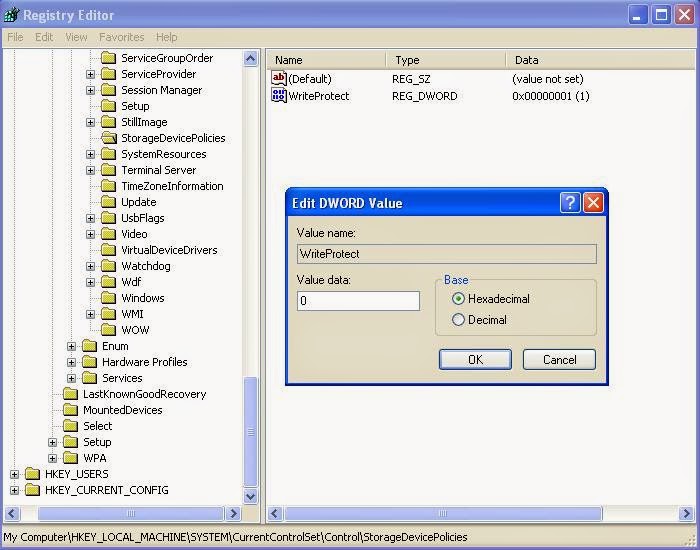Click the ServiceProvider folder icon
This screenshot has width=700, height=550.
108,74
